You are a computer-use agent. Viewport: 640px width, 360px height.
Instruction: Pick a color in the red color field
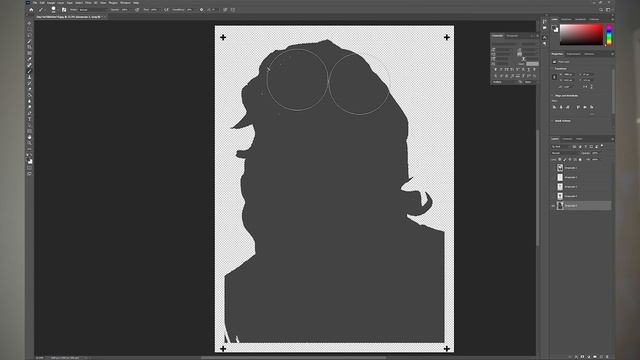(x=581, y=34)
